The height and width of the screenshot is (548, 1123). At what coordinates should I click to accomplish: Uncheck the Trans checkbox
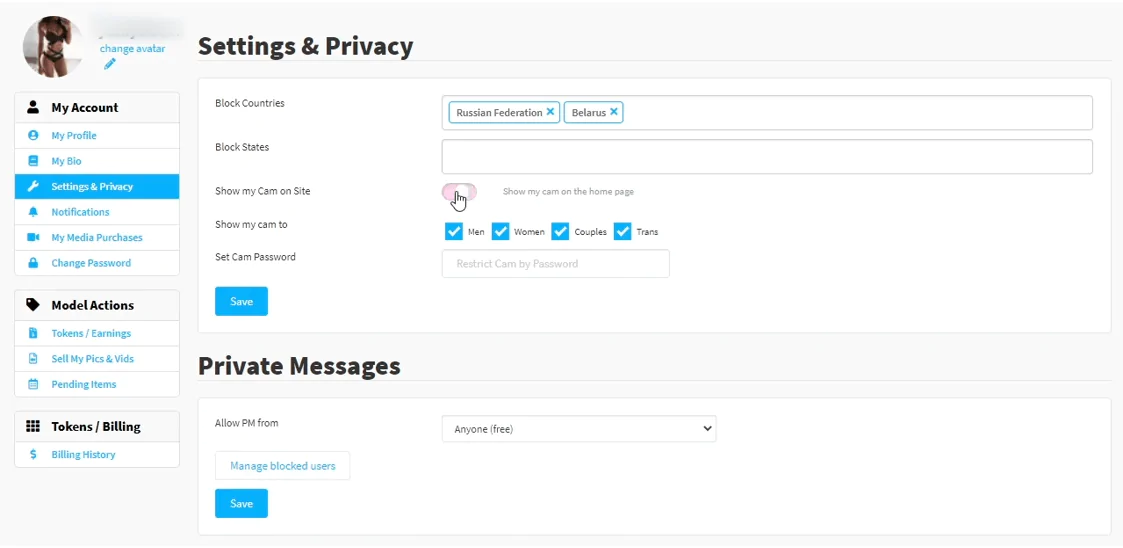click(x=622, y=231)
